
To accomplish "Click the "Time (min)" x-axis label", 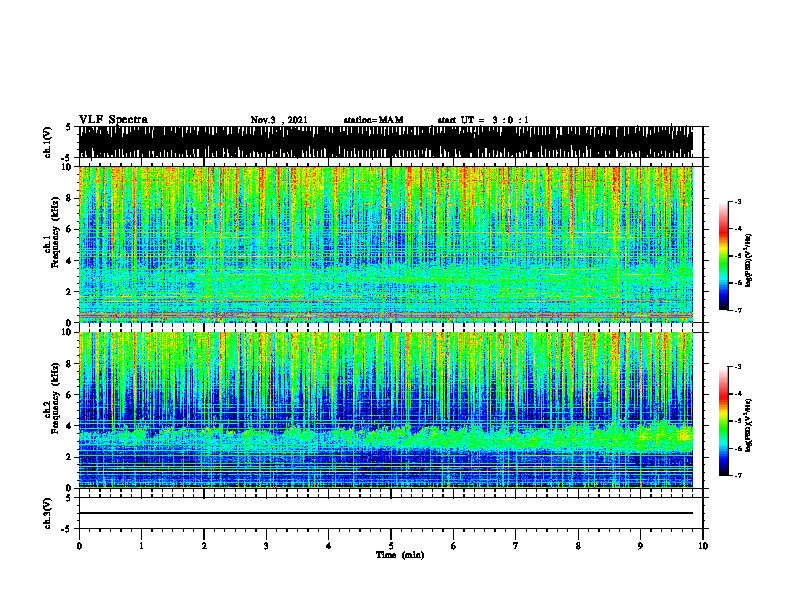I will (x=400, y=555).
